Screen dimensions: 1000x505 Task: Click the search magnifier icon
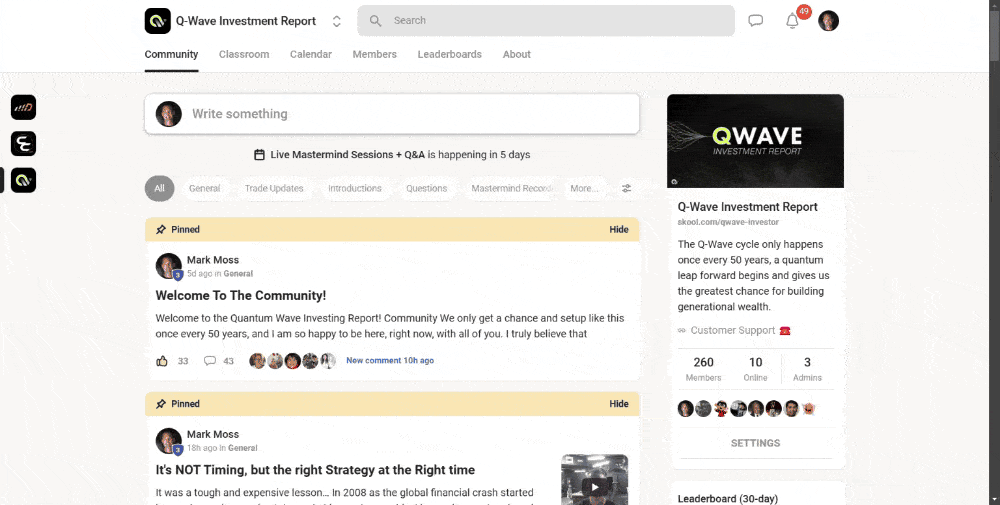(x=376, y=20)
